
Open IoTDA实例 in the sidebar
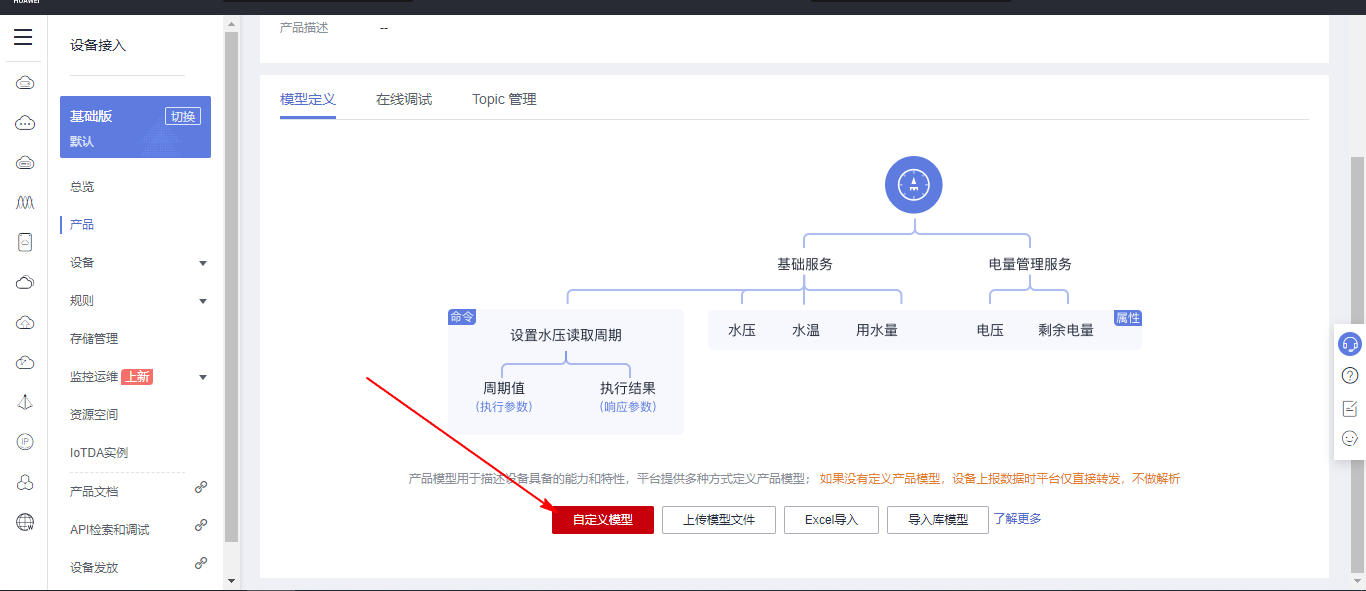click(99, 453)
